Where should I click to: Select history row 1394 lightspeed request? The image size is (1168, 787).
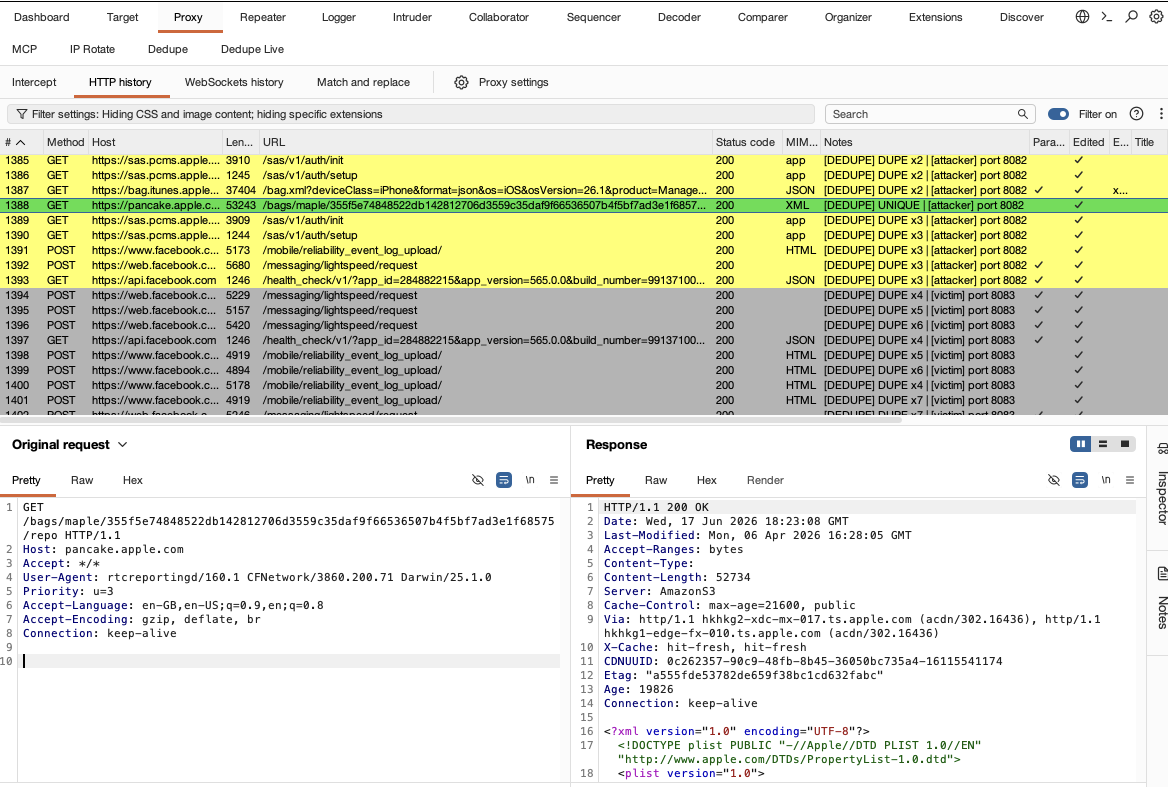584,296
